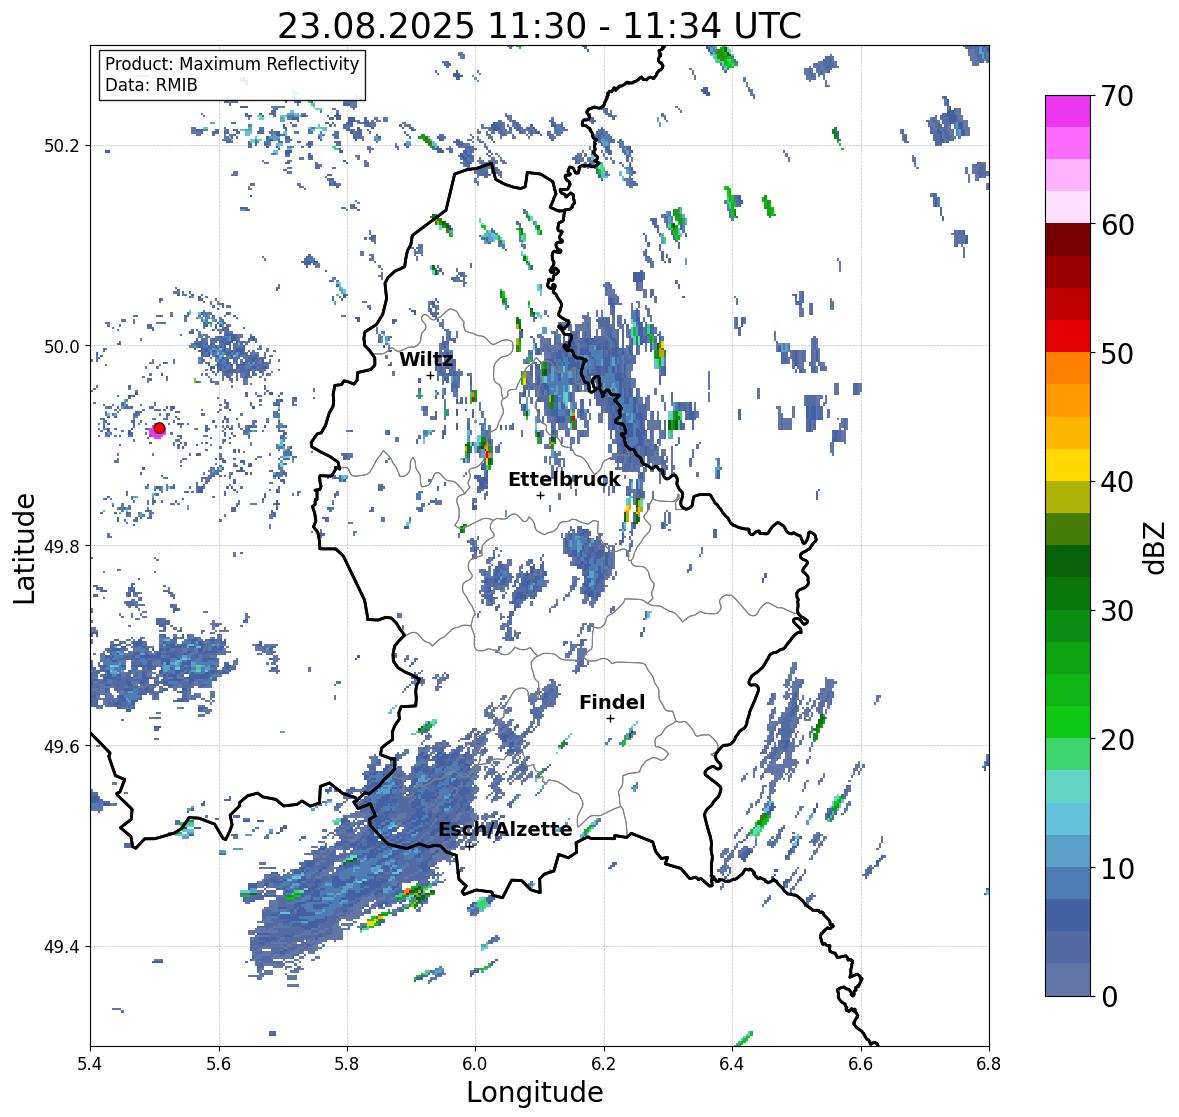Click the latitude tick label 50.2
This screenshot has height=1117, width=1179.
pos(62,146)
